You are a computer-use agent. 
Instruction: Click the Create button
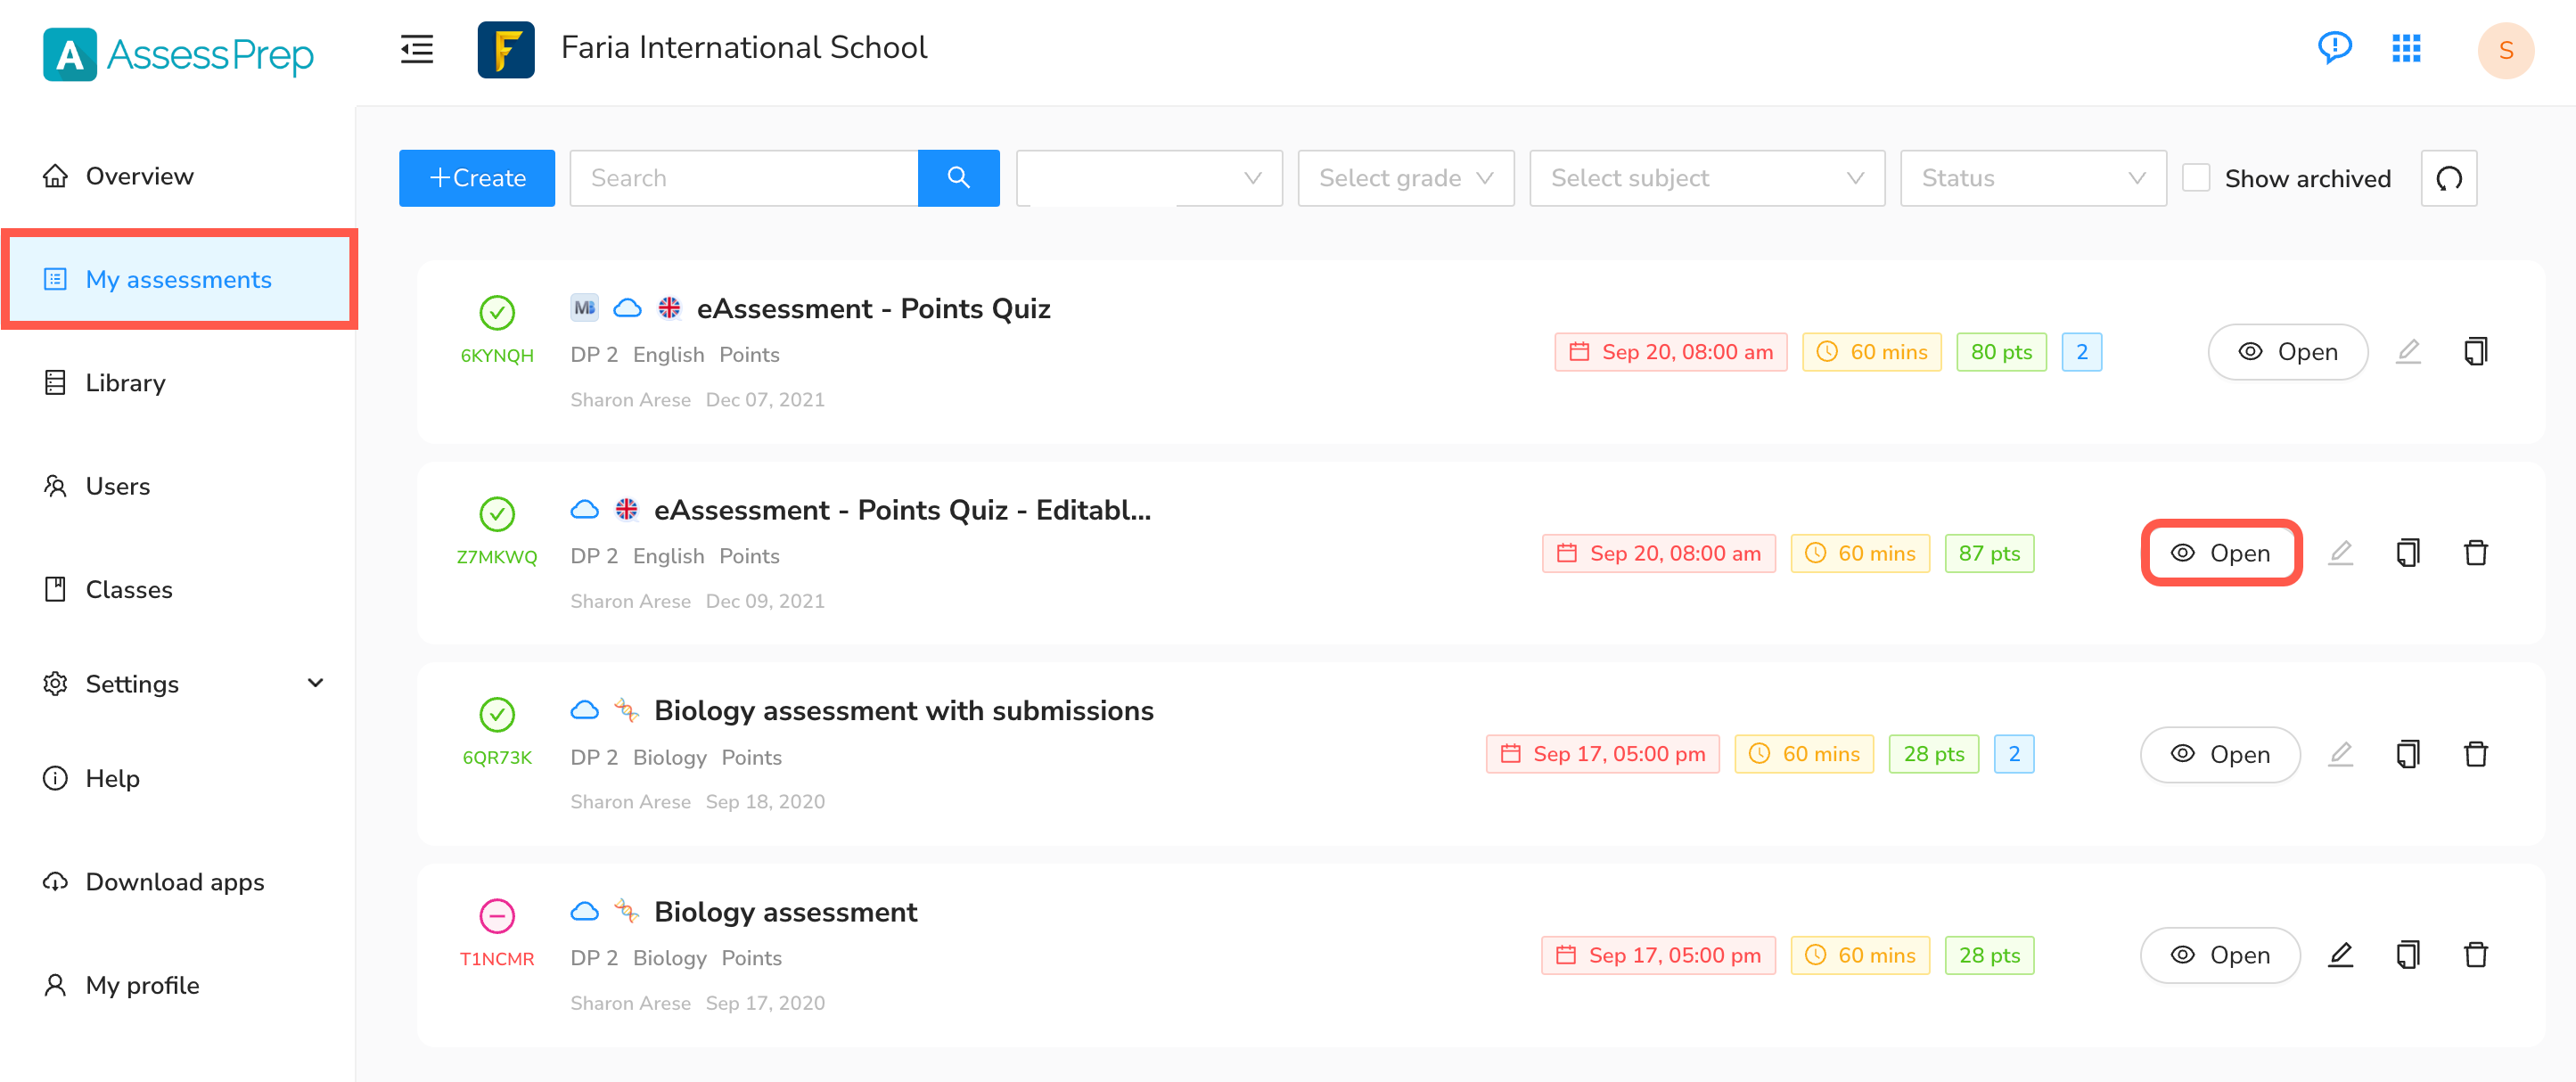tap(477, 178)
